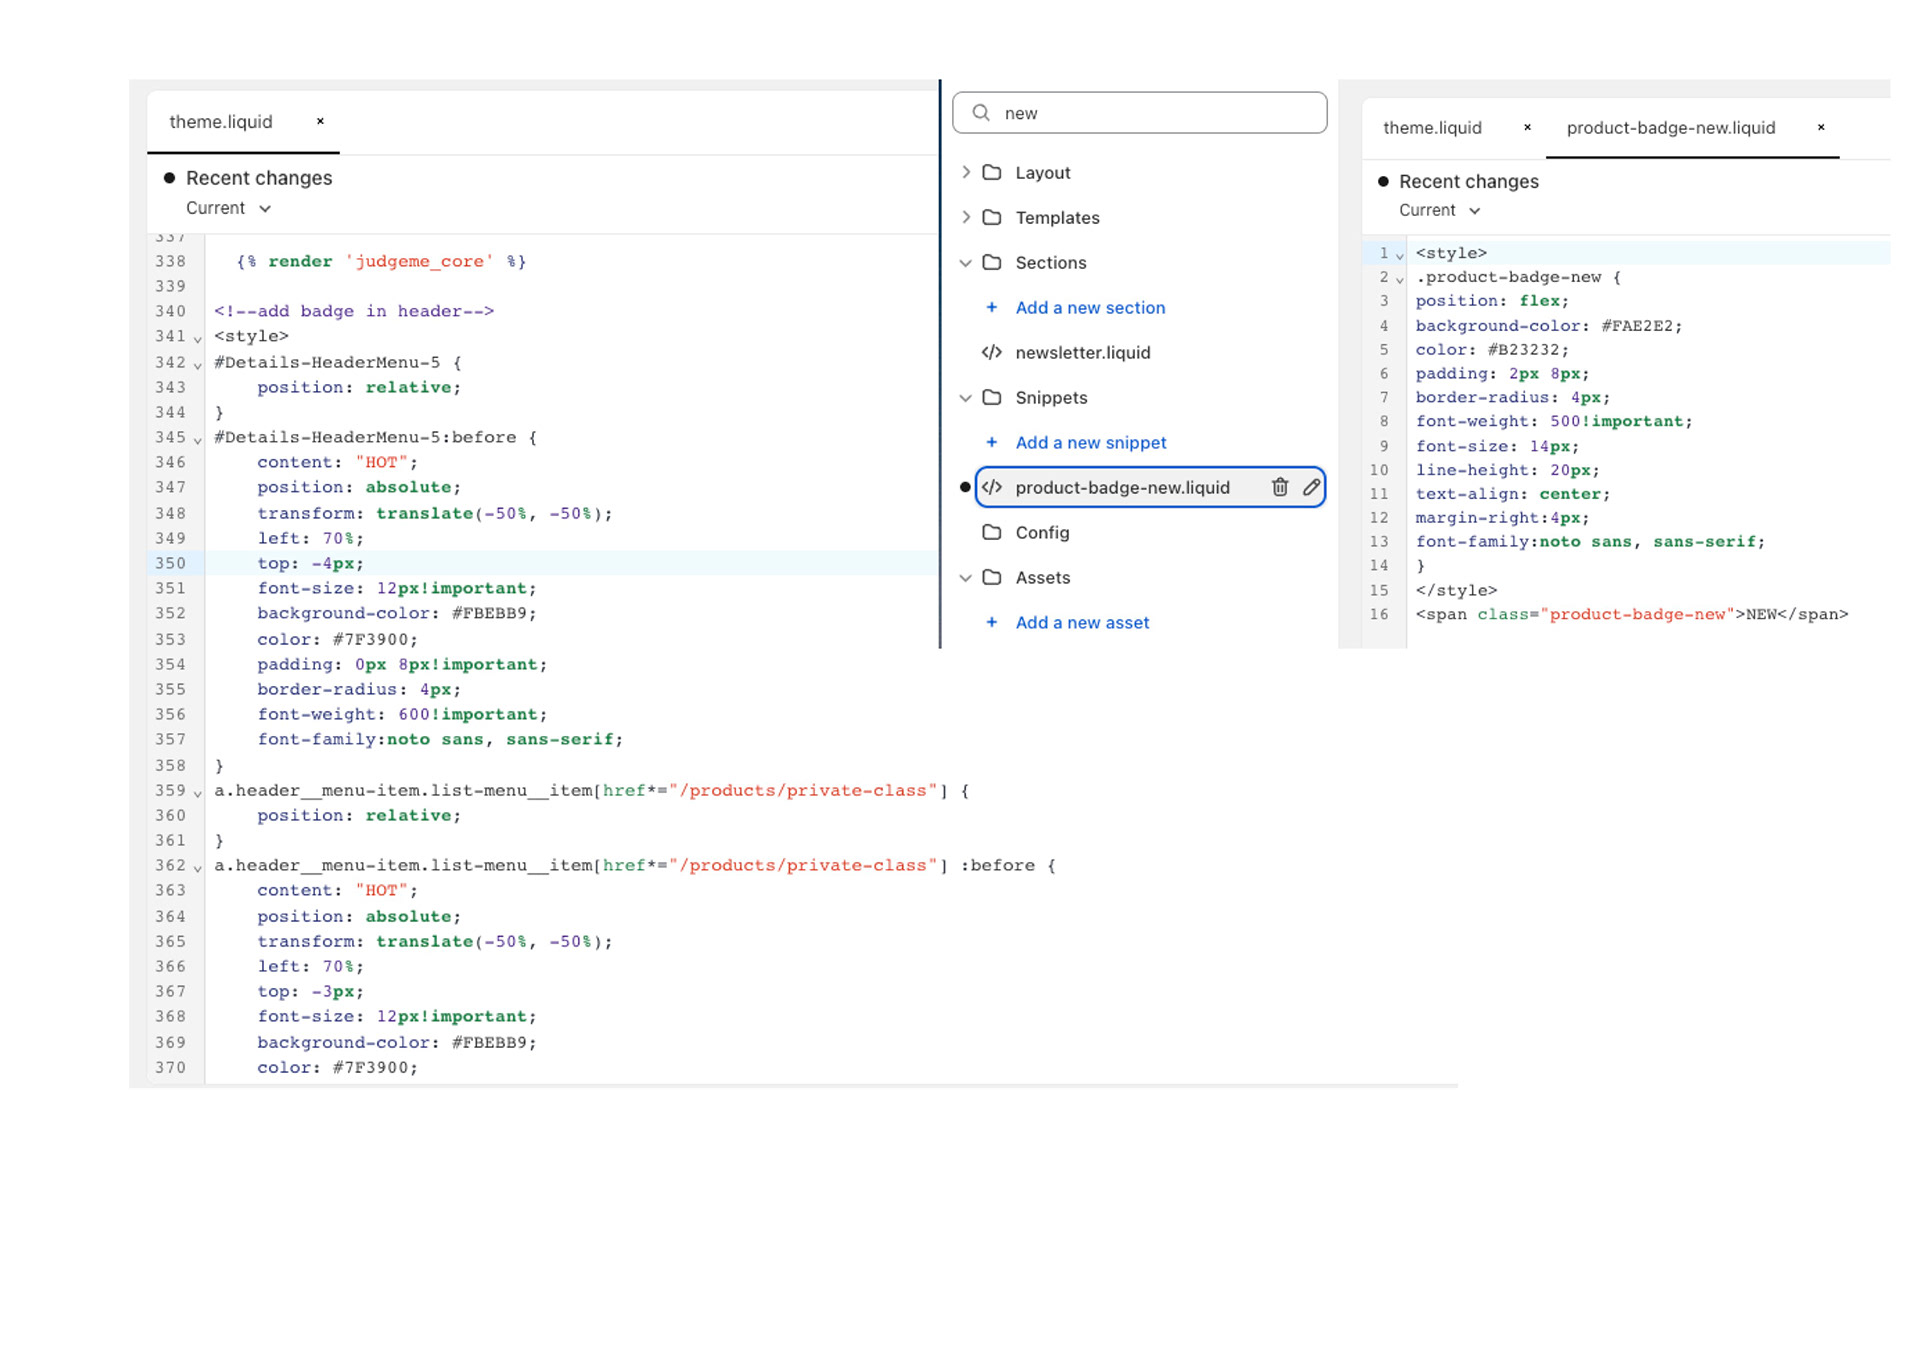Click the code icon beside newsletter.liquid
The height and width of the screenshot is (1357, 1920).
991,352
